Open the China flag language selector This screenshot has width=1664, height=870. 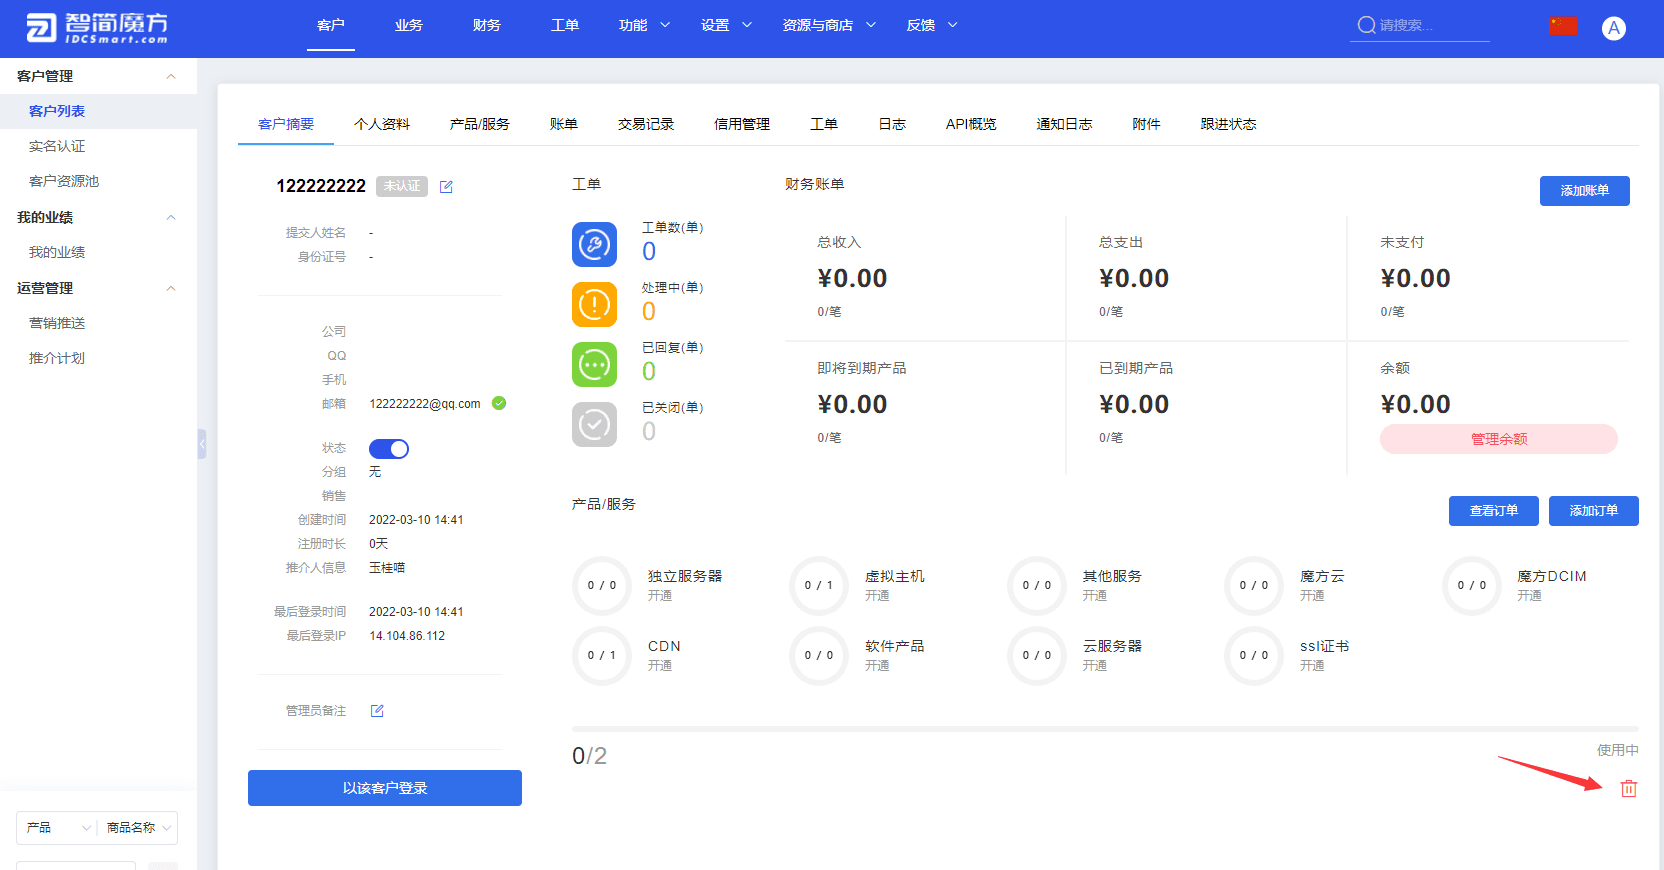pos(1563,26)
